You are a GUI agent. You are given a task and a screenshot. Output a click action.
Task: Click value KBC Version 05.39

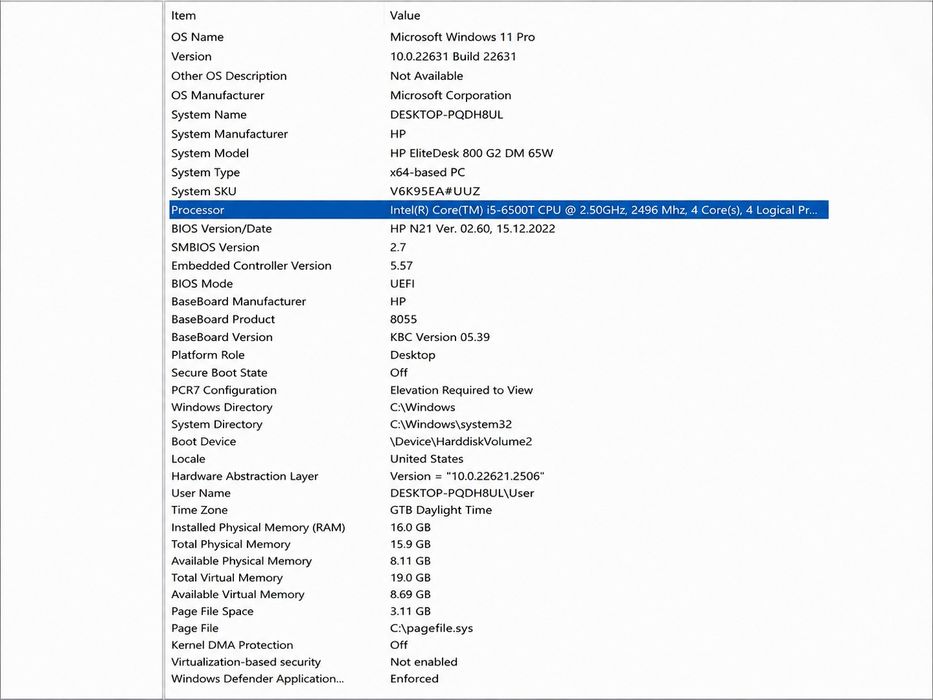[440, 337]
